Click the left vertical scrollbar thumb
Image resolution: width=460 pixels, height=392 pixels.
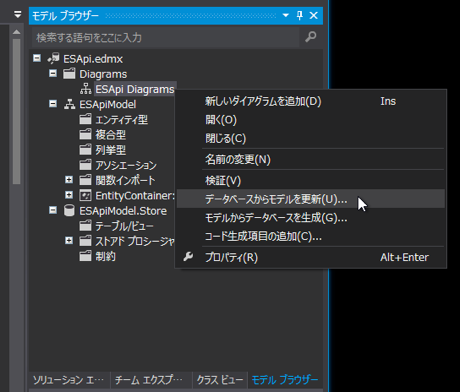(x=17, y=111)
